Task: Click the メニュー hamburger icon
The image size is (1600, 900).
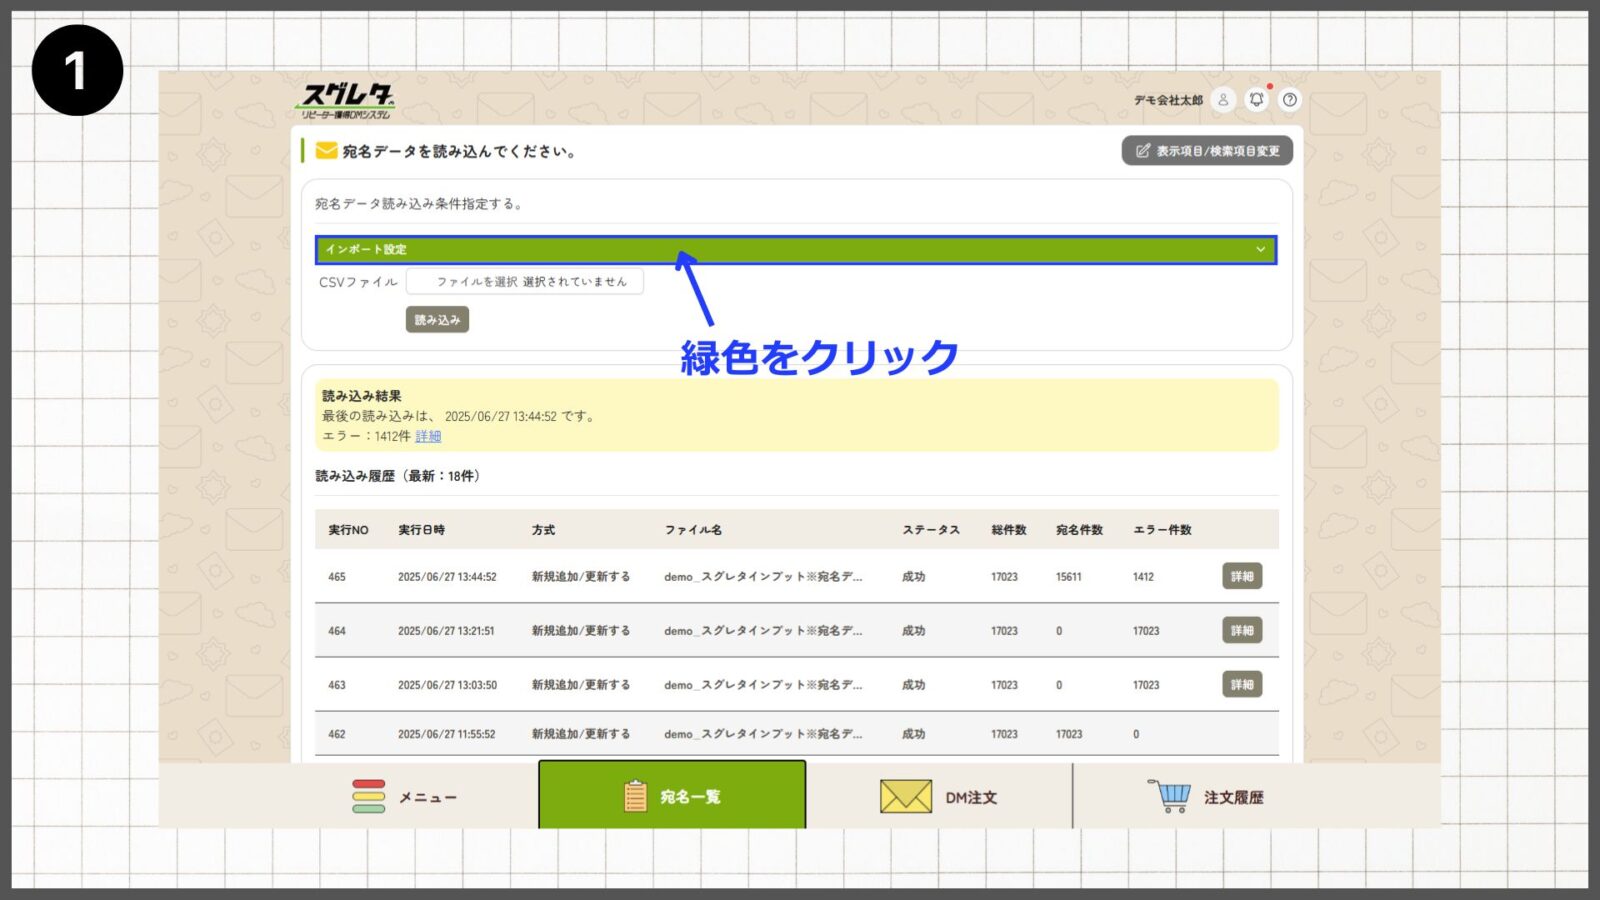Action: [368, 797]
